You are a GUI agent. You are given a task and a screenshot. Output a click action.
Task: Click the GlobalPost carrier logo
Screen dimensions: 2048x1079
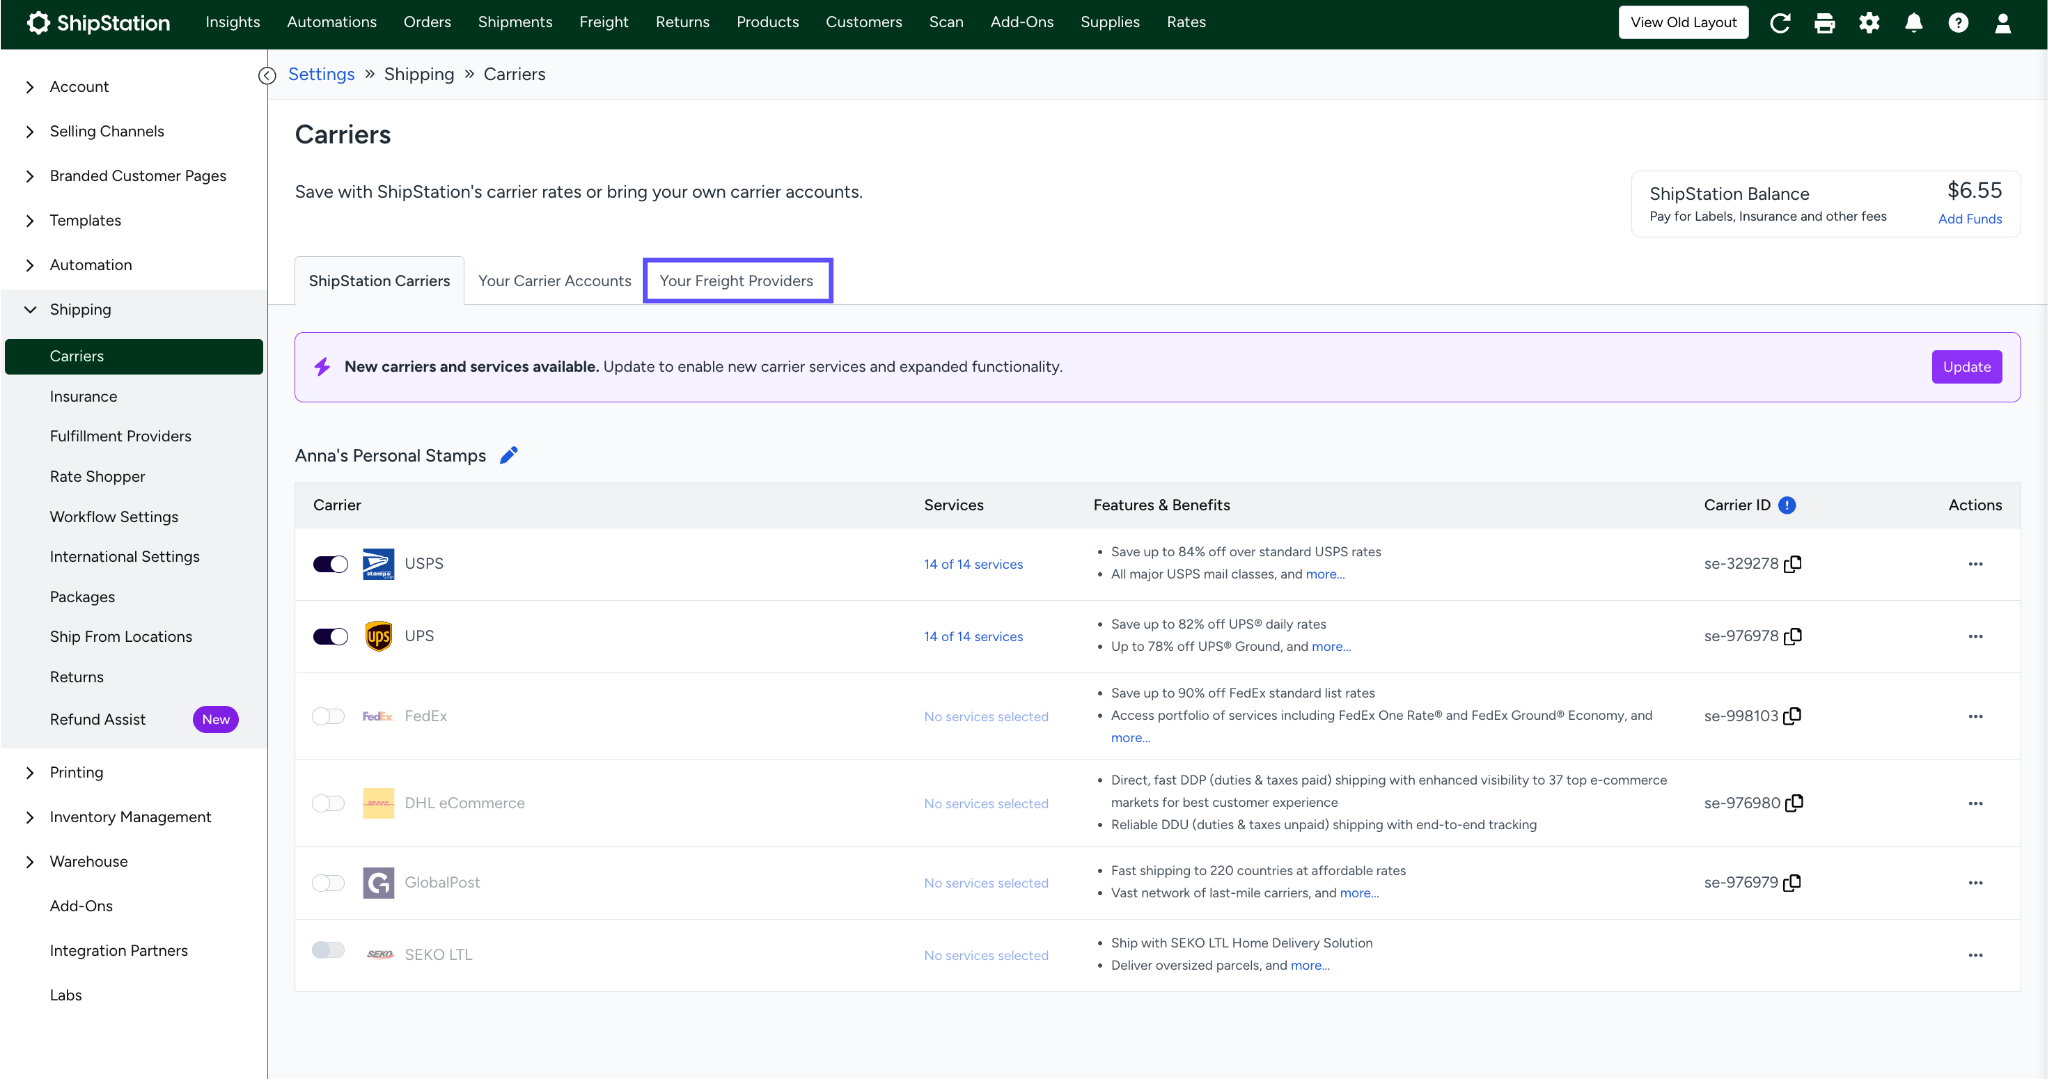coord(378,883)
